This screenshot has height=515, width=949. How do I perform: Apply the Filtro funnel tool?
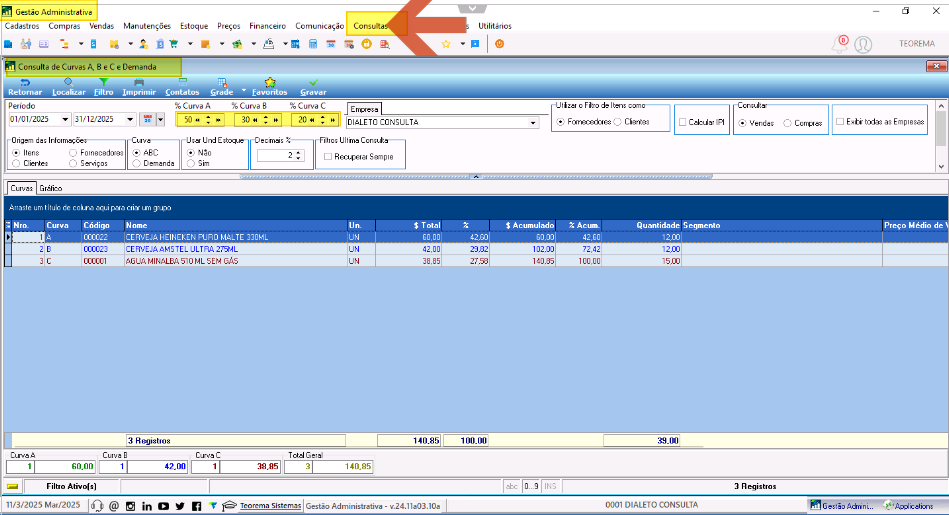103,87
